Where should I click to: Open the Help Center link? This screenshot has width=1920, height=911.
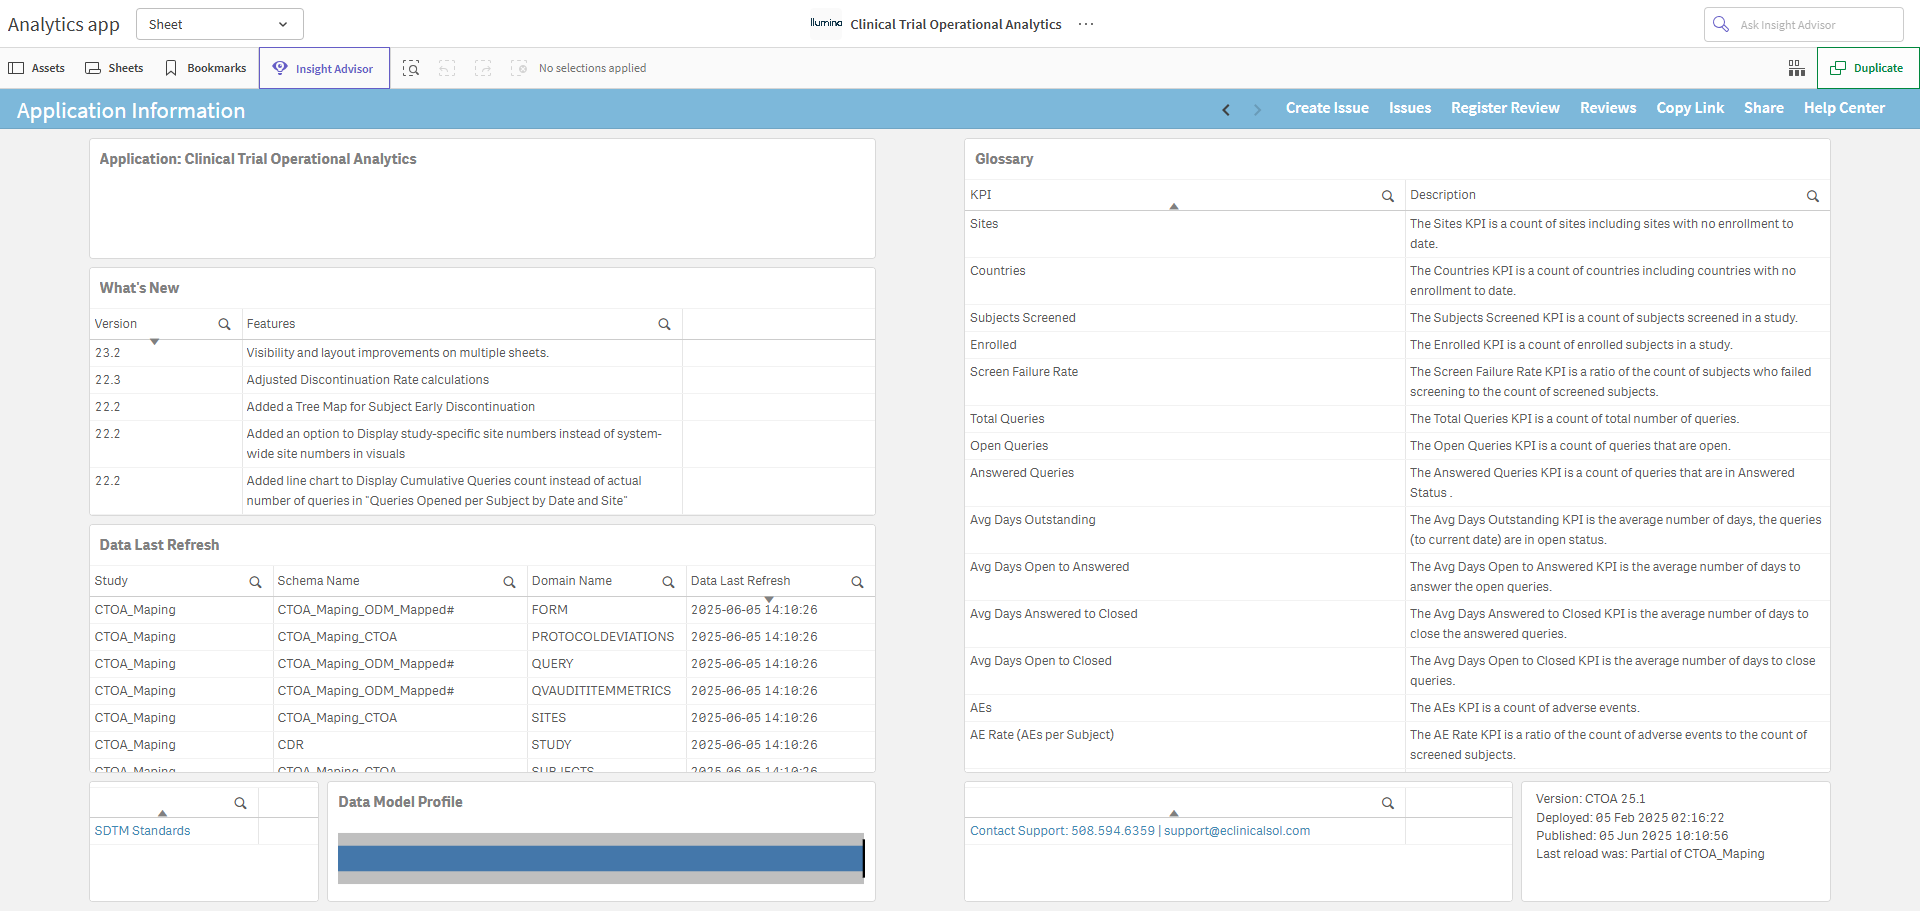(x=1844, y=108)
